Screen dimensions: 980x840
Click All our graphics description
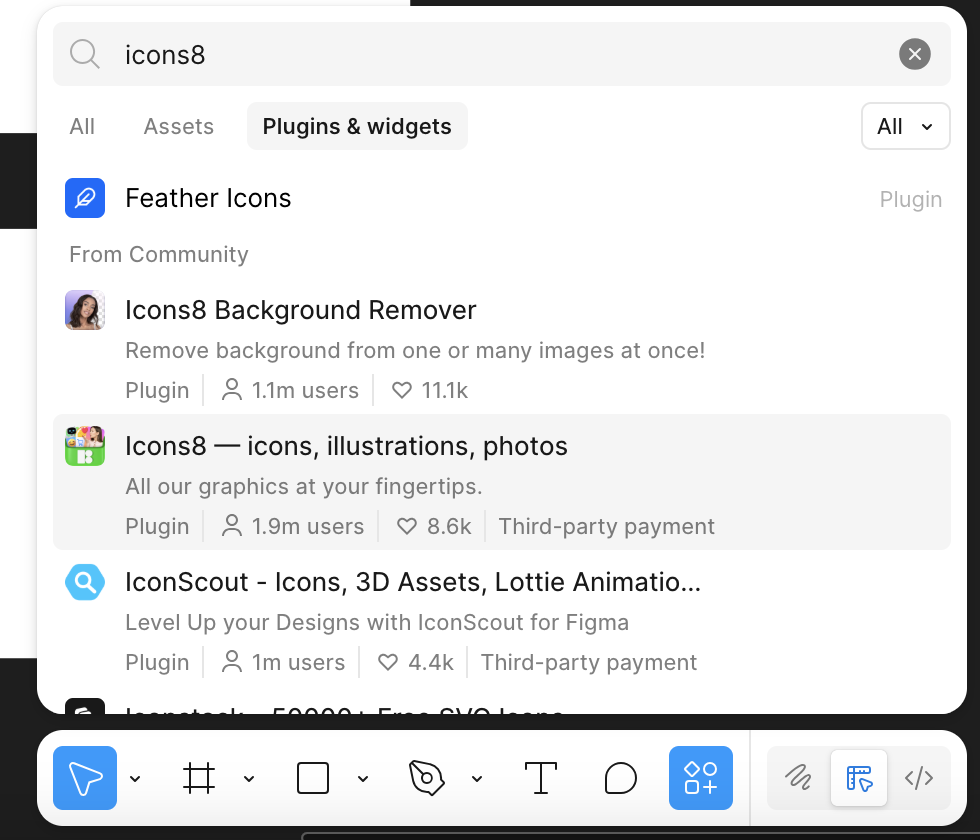pos(304,486)
